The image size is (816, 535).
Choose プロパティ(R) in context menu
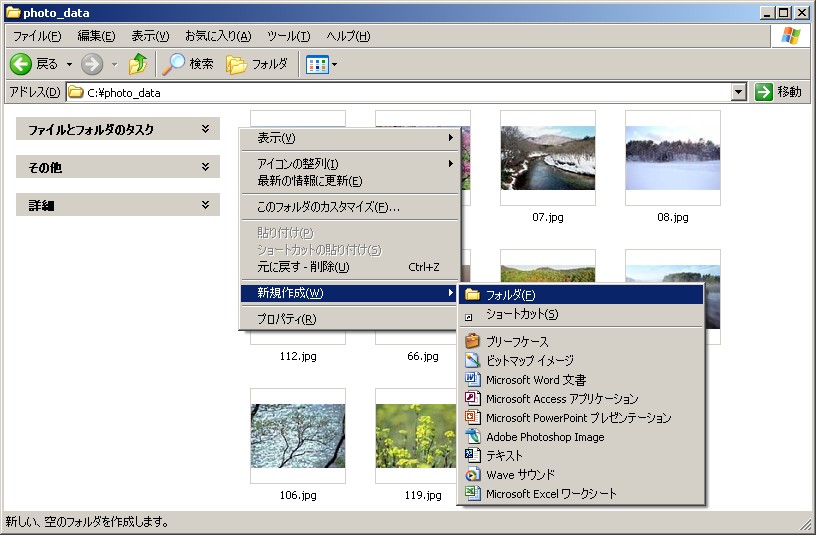tap(349, 319)
